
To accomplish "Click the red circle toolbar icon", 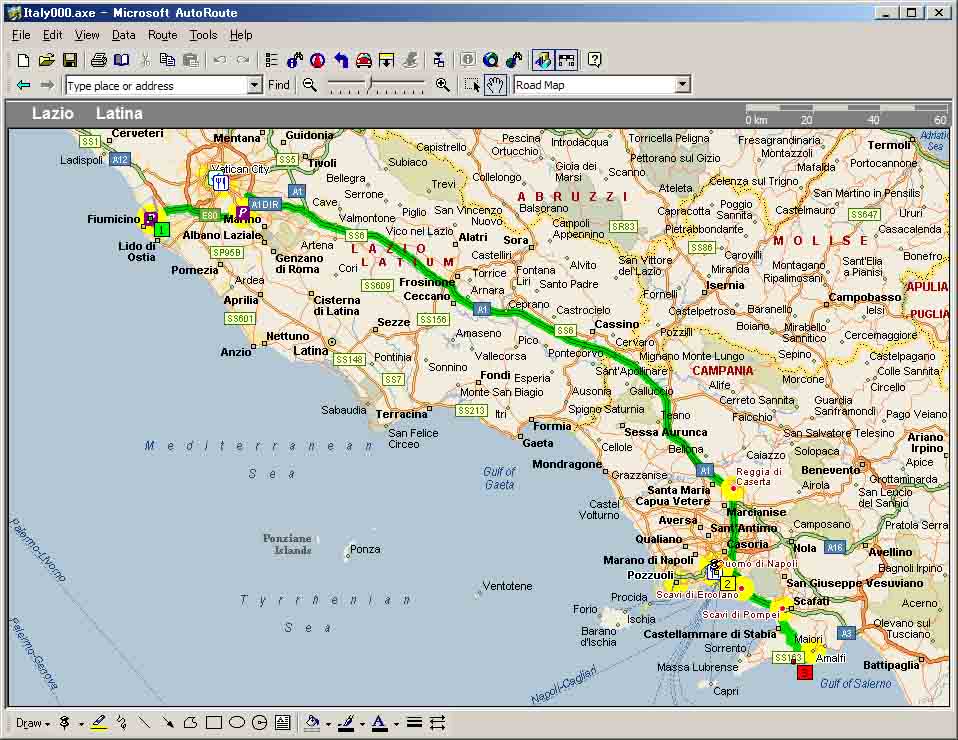I will click(317, 60).
